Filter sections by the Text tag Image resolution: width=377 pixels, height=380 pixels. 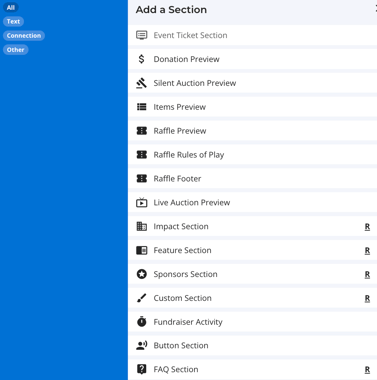pyautogui.click(x=13, y=21)
